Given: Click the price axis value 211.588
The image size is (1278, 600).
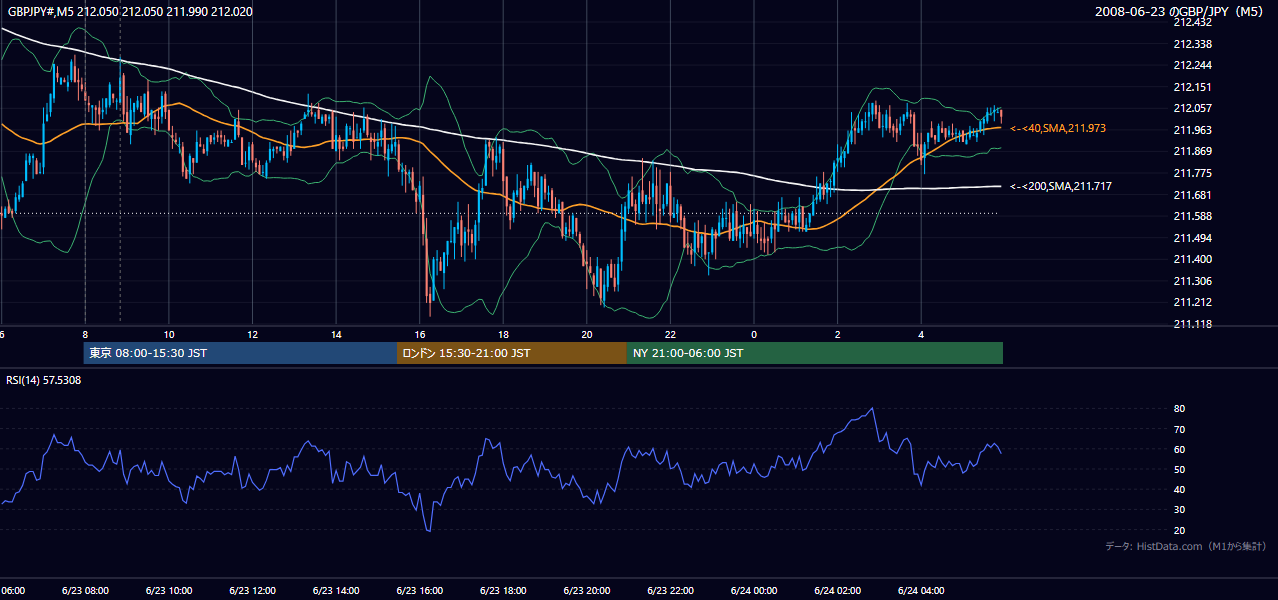Looking at the screenshot, I should click(1191, 216).
